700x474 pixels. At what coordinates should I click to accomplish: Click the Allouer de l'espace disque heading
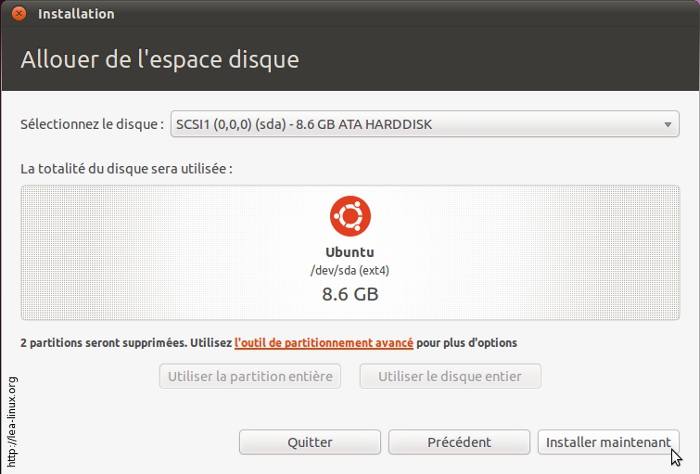[x=160, y=59]
